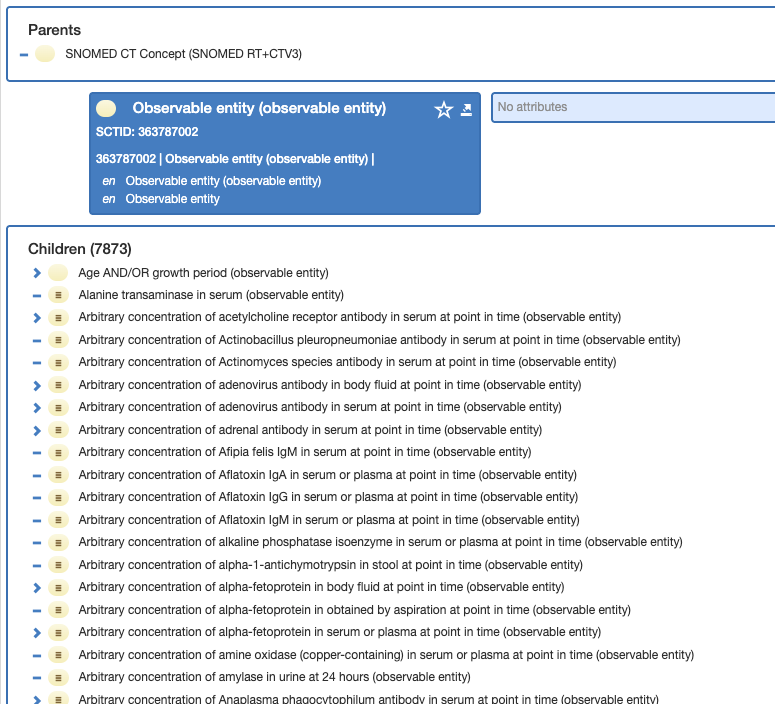The width and height of the screenshot is (775, 704).
Task: Select alkaline phosphatase isoenzyme in serum entry
Action: [x=381, y=542]
